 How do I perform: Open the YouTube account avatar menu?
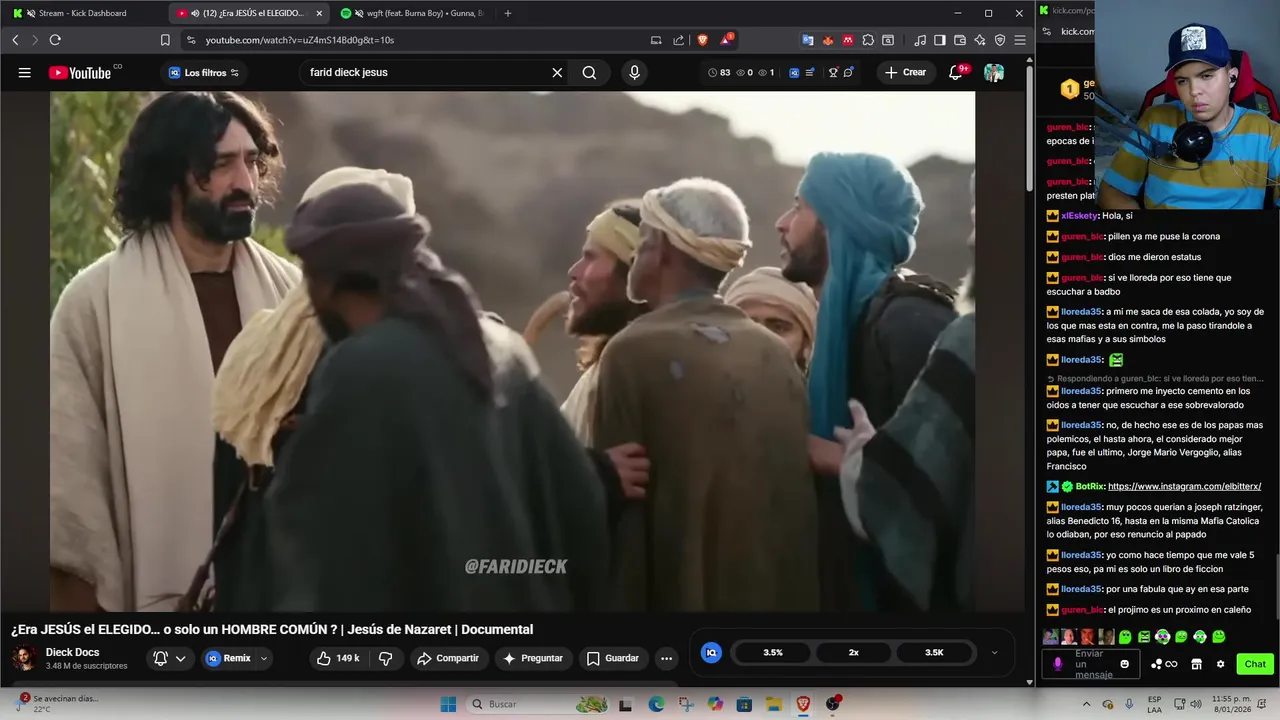993,72
